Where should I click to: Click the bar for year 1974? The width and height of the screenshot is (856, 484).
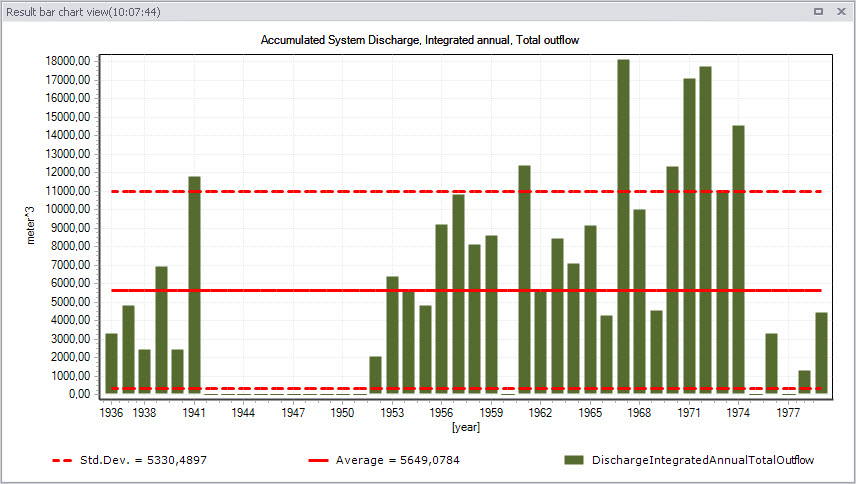coord(739,260)
